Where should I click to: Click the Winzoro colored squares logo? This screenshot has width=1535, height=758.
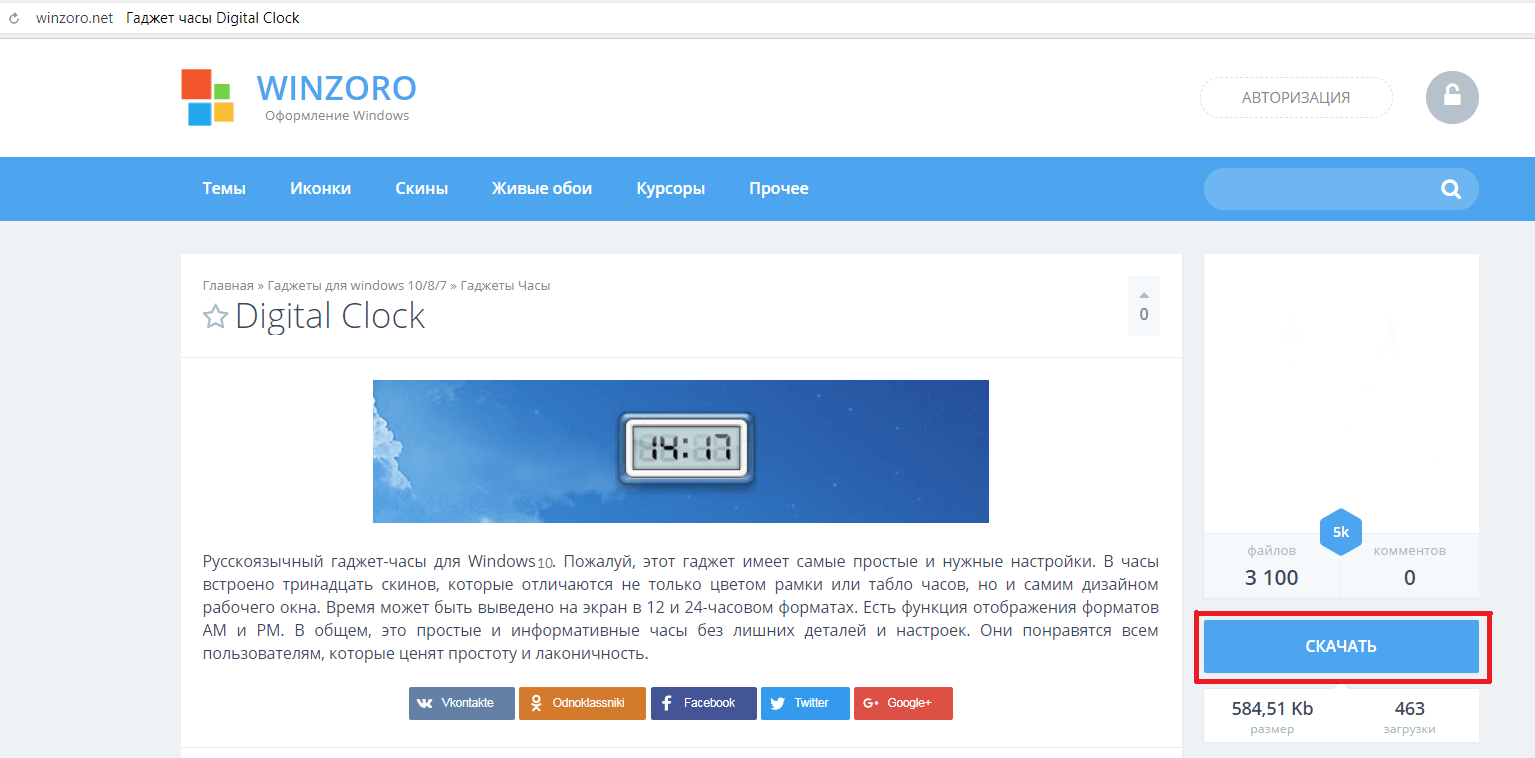click(x=207, y=97)
